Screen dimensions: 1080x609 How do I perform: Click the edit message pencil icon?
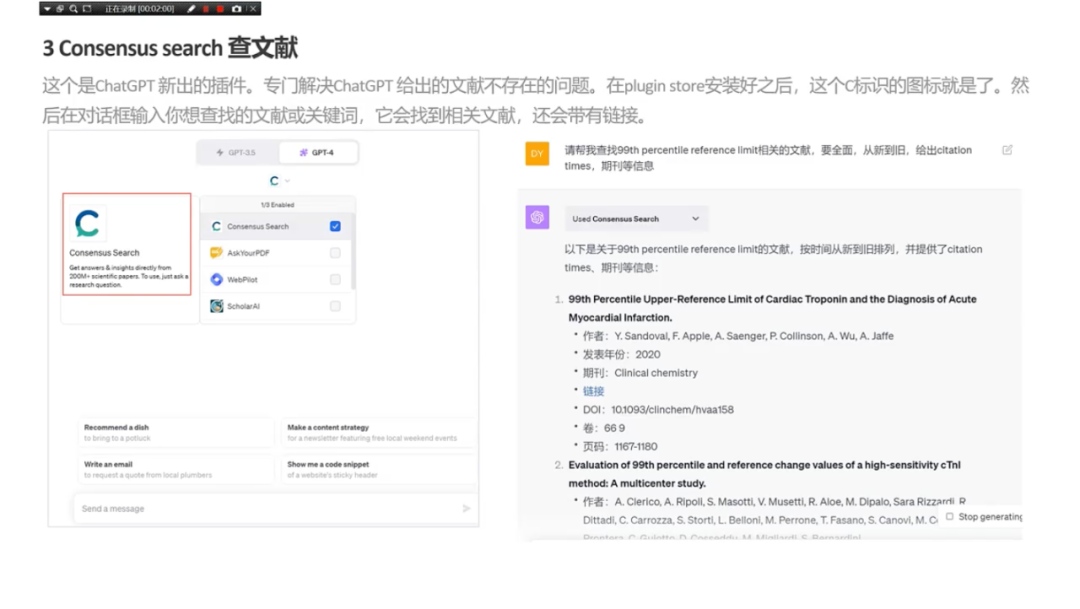[1007, 149]
